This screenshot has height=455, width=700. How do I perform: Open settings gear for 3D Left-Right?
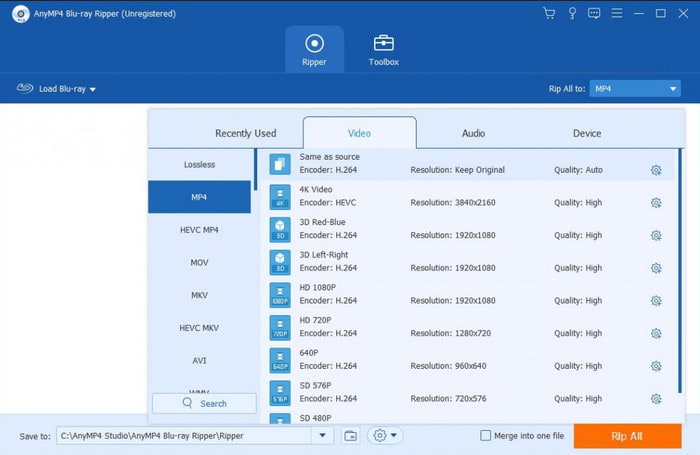pyautogui.click(x=656, y=268)
